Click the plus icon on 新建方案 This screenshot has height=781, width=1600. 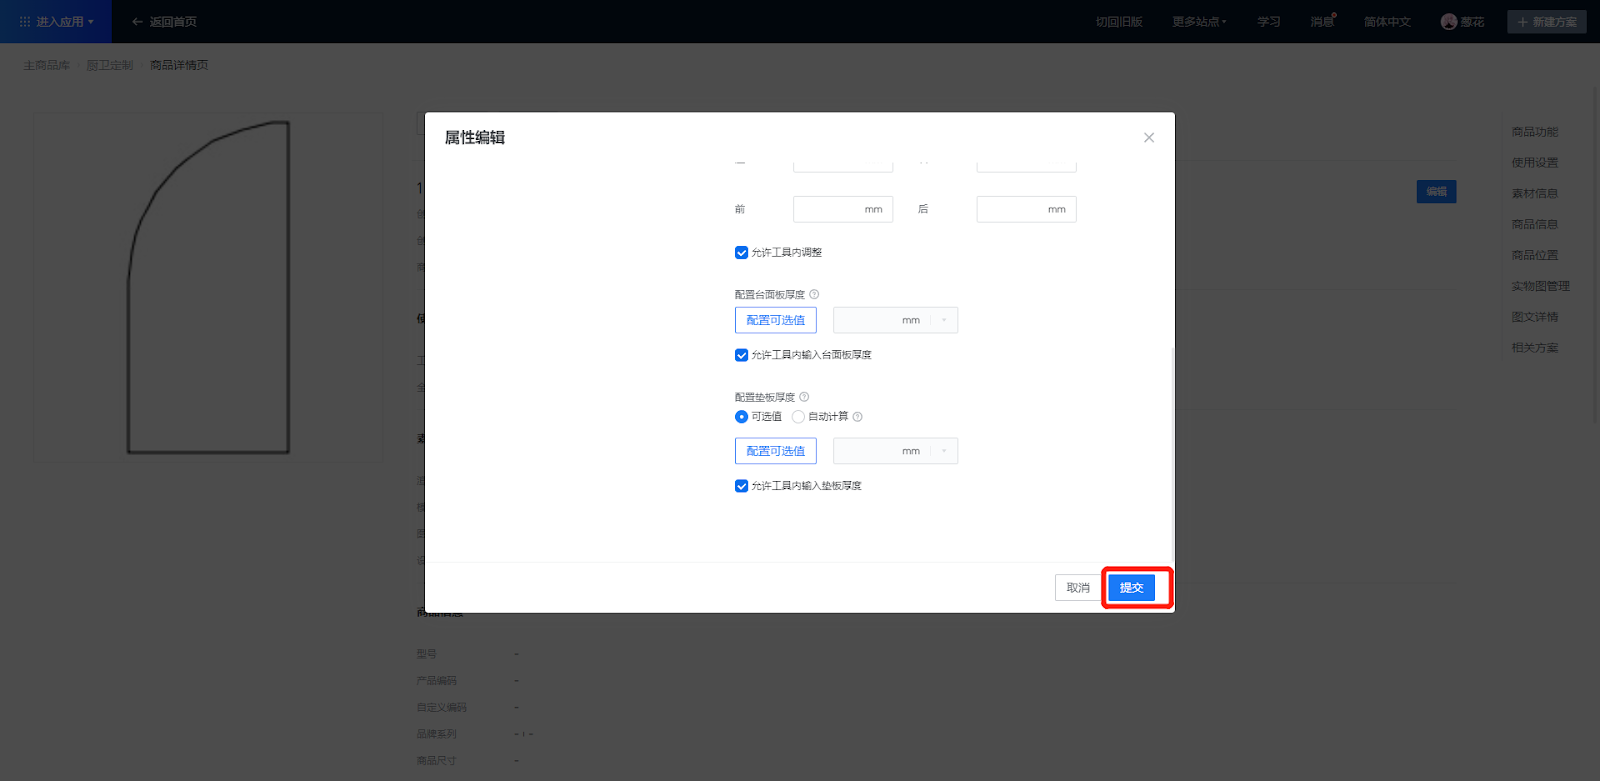1523,22
